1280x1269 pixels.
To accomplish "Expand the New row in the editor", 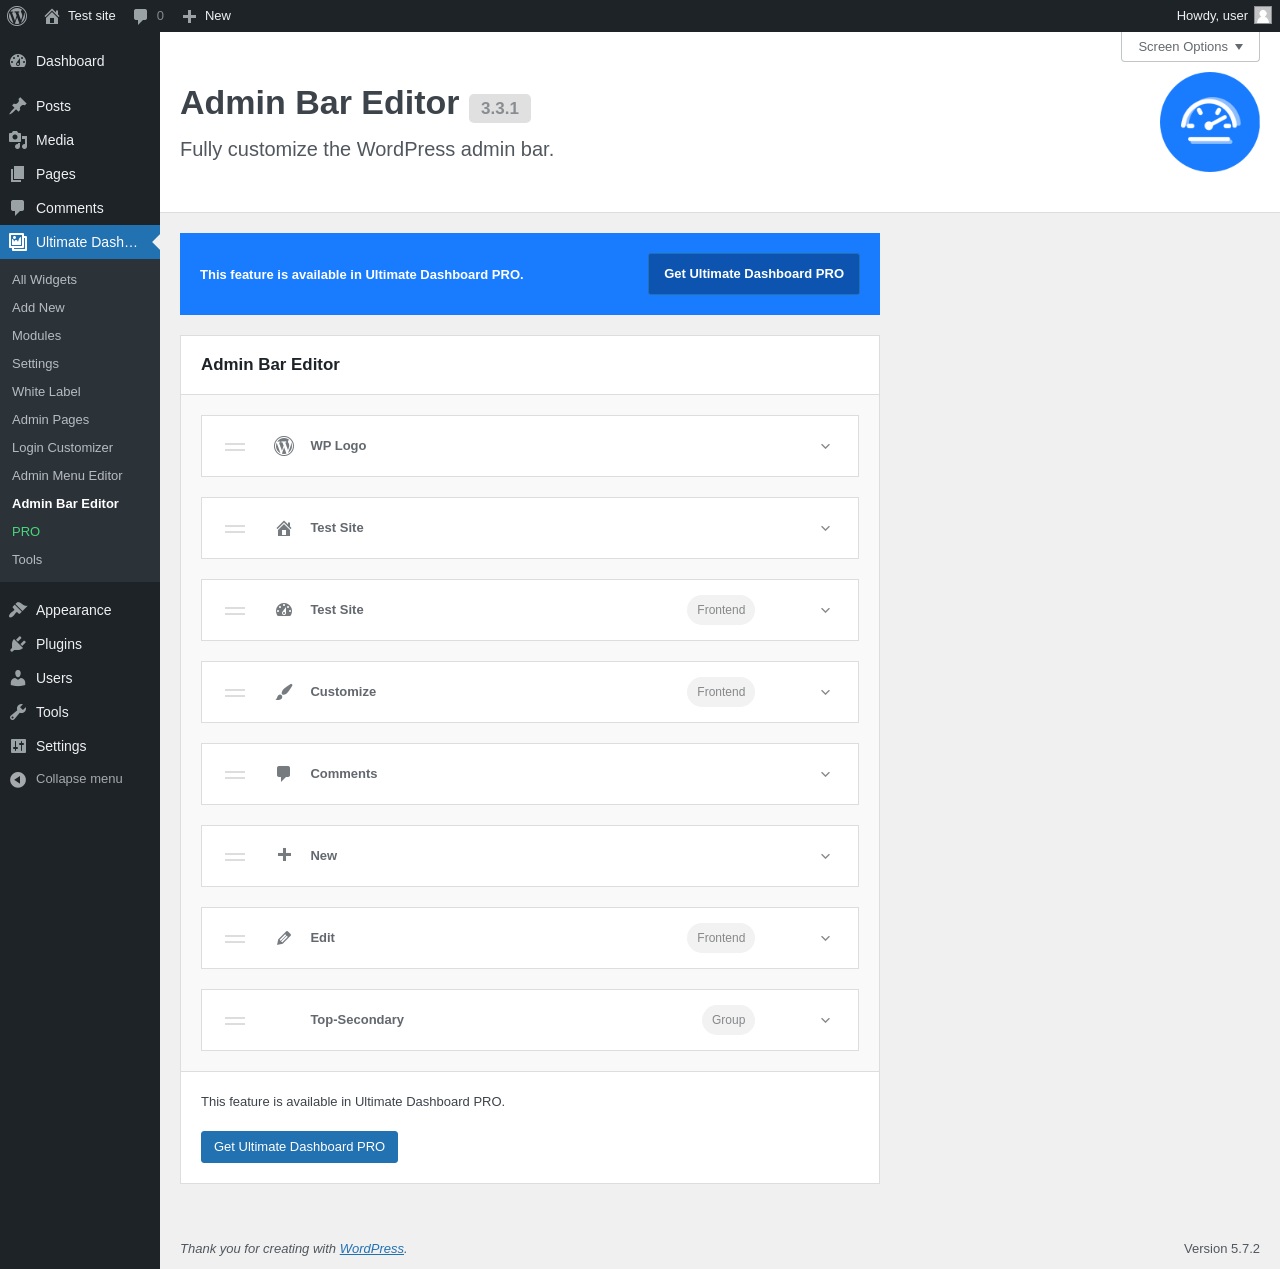I will tap(826, 856).
